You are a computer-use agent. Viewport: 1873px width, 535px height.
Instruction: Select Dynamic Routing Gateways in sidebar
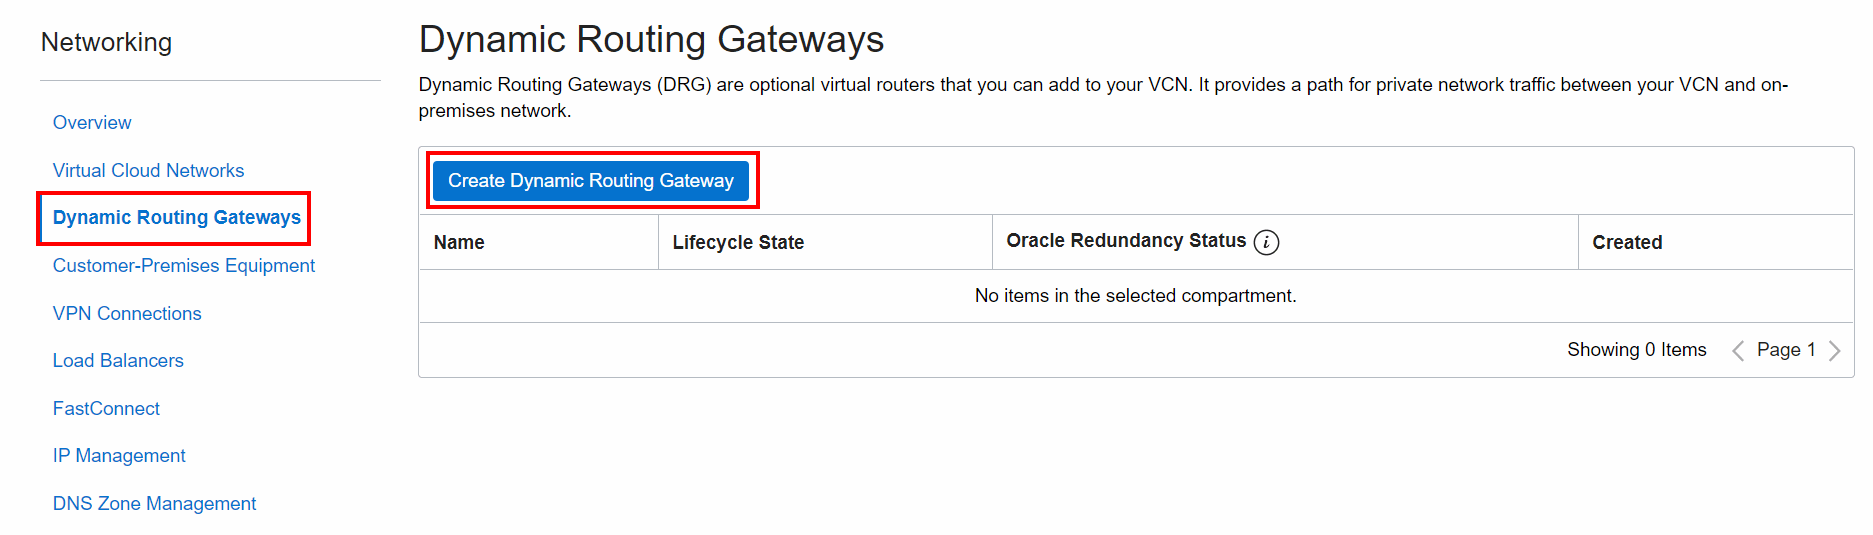[176, 218]
